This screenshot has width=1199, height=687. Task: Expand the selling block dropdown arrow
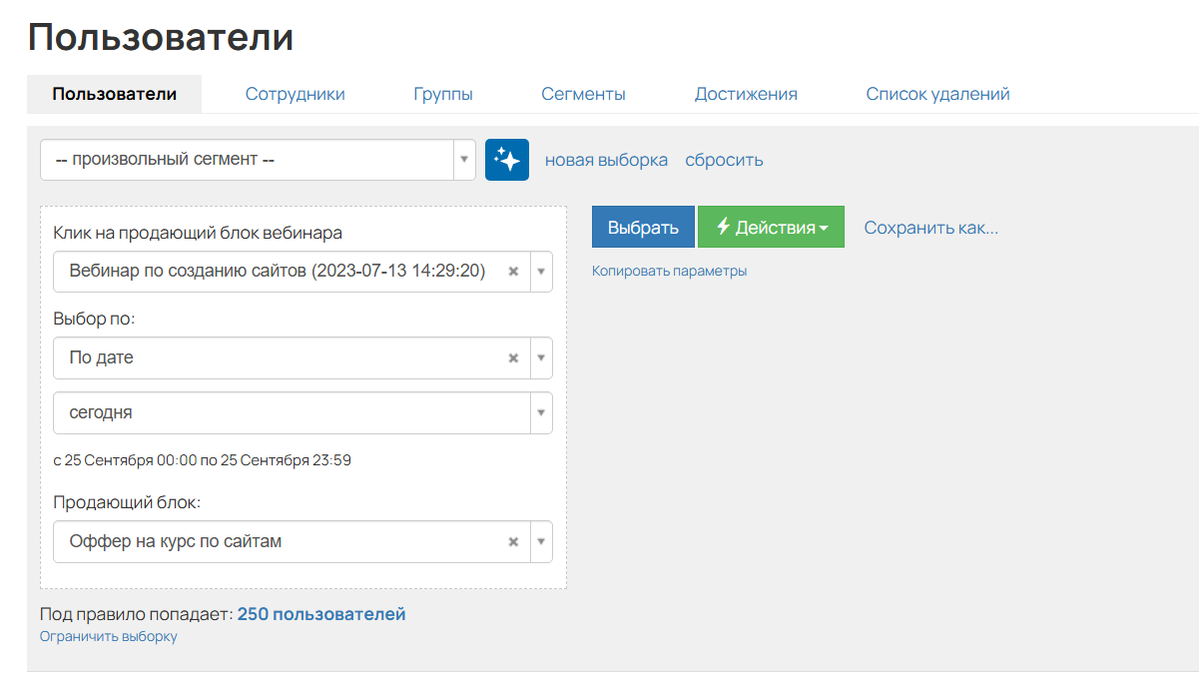[541, 542]
